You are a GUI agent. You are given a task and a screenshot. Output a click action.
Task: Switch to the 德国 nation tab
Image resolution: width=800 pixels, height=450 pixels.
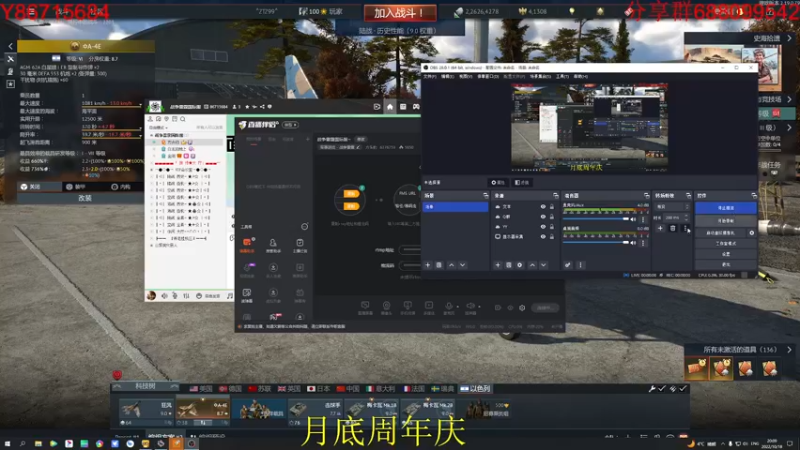click(x=231, y=389)
